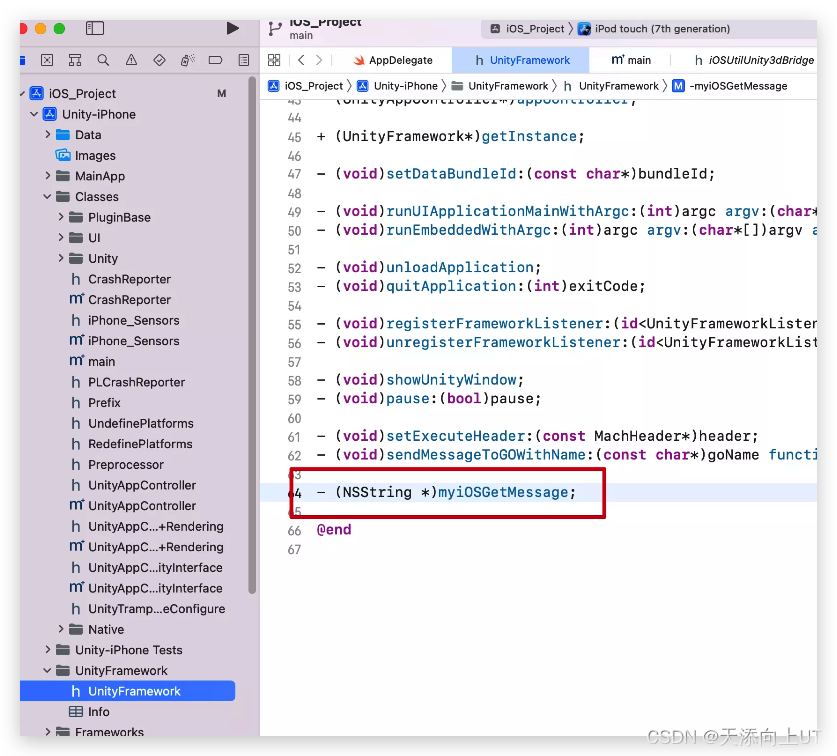Screen dimensions: 837x756
Task: Click UnityFramework folder in the jump bar
Action: click(500, 86)
